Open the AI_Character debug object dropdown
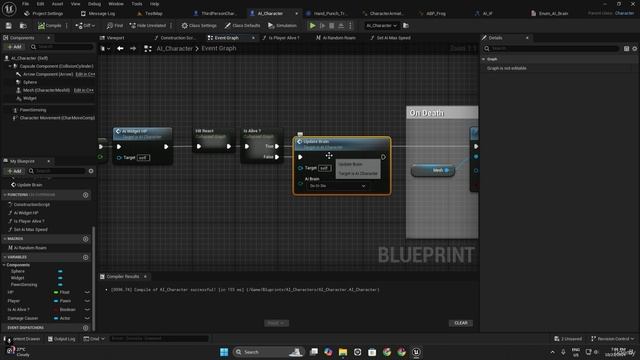Screen dimensions: 640x360 click(x=381, y=25)
